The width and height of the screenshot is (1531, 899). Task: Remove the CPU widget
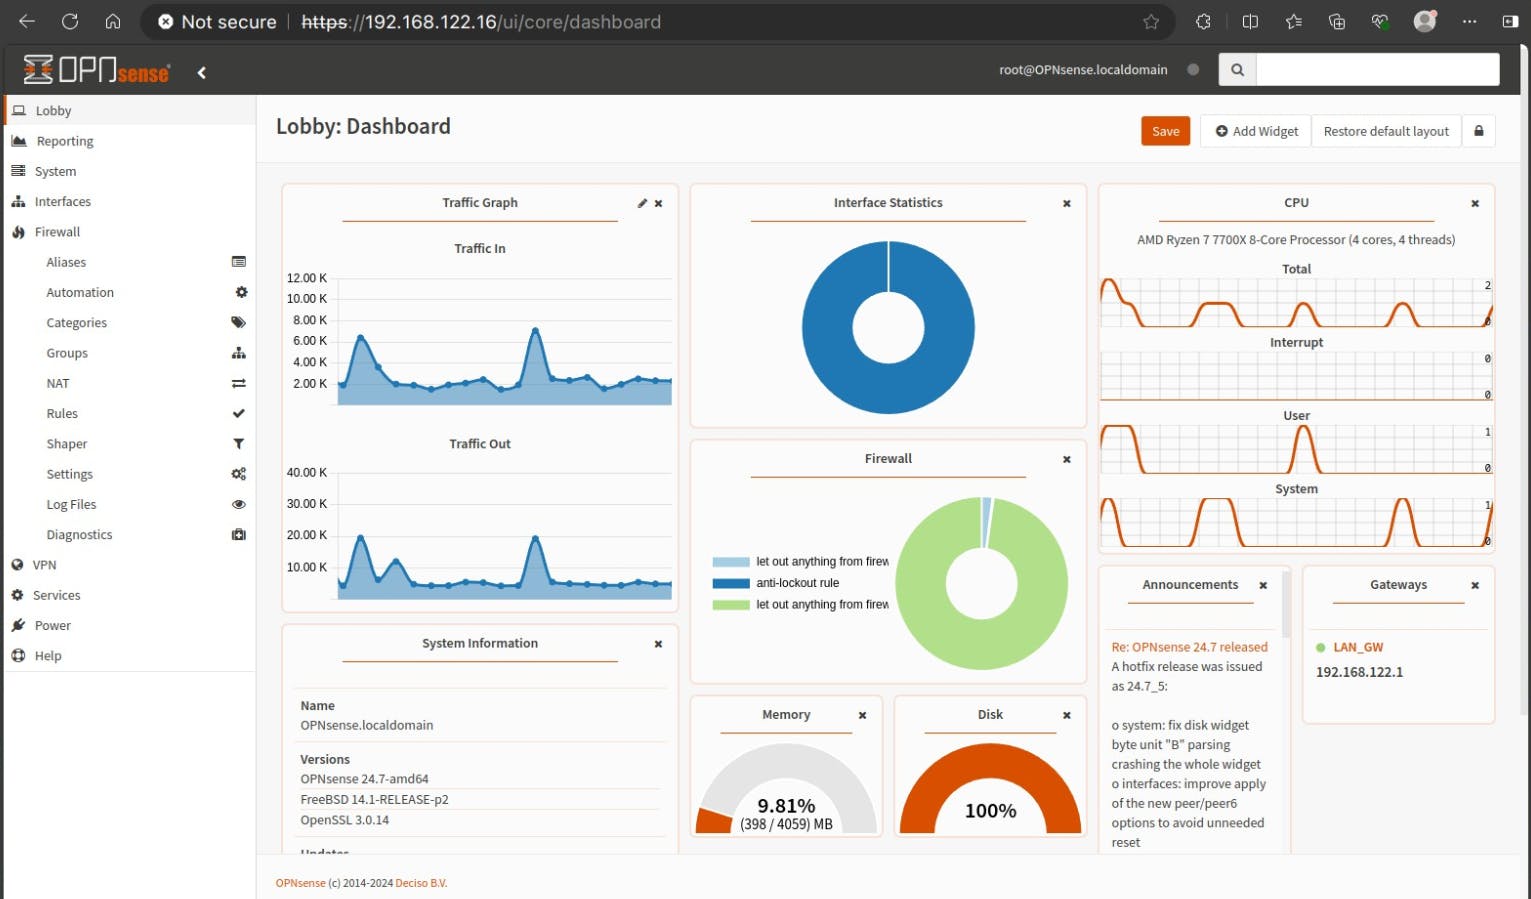(x=1474, y=203)
